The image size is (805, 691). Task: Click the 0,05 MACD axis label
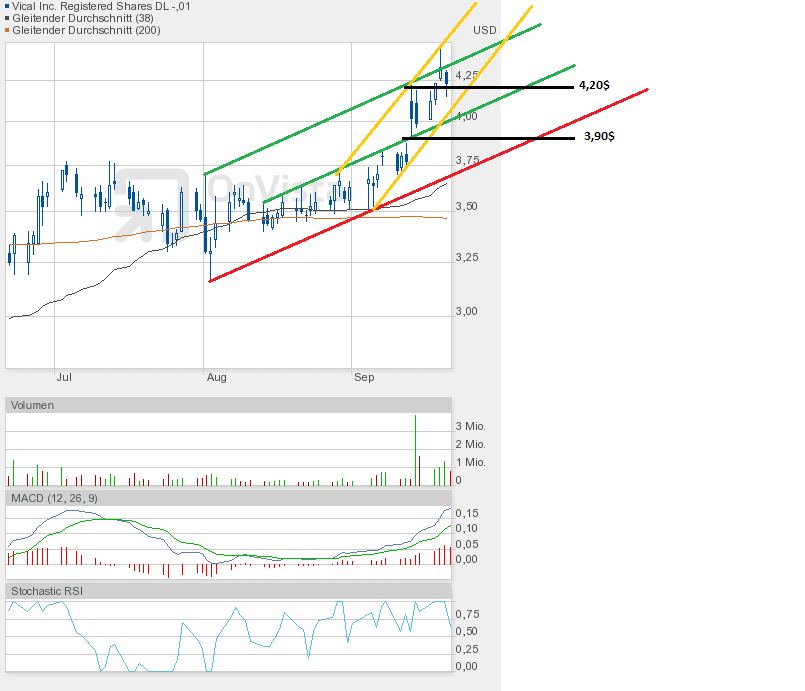467,544
